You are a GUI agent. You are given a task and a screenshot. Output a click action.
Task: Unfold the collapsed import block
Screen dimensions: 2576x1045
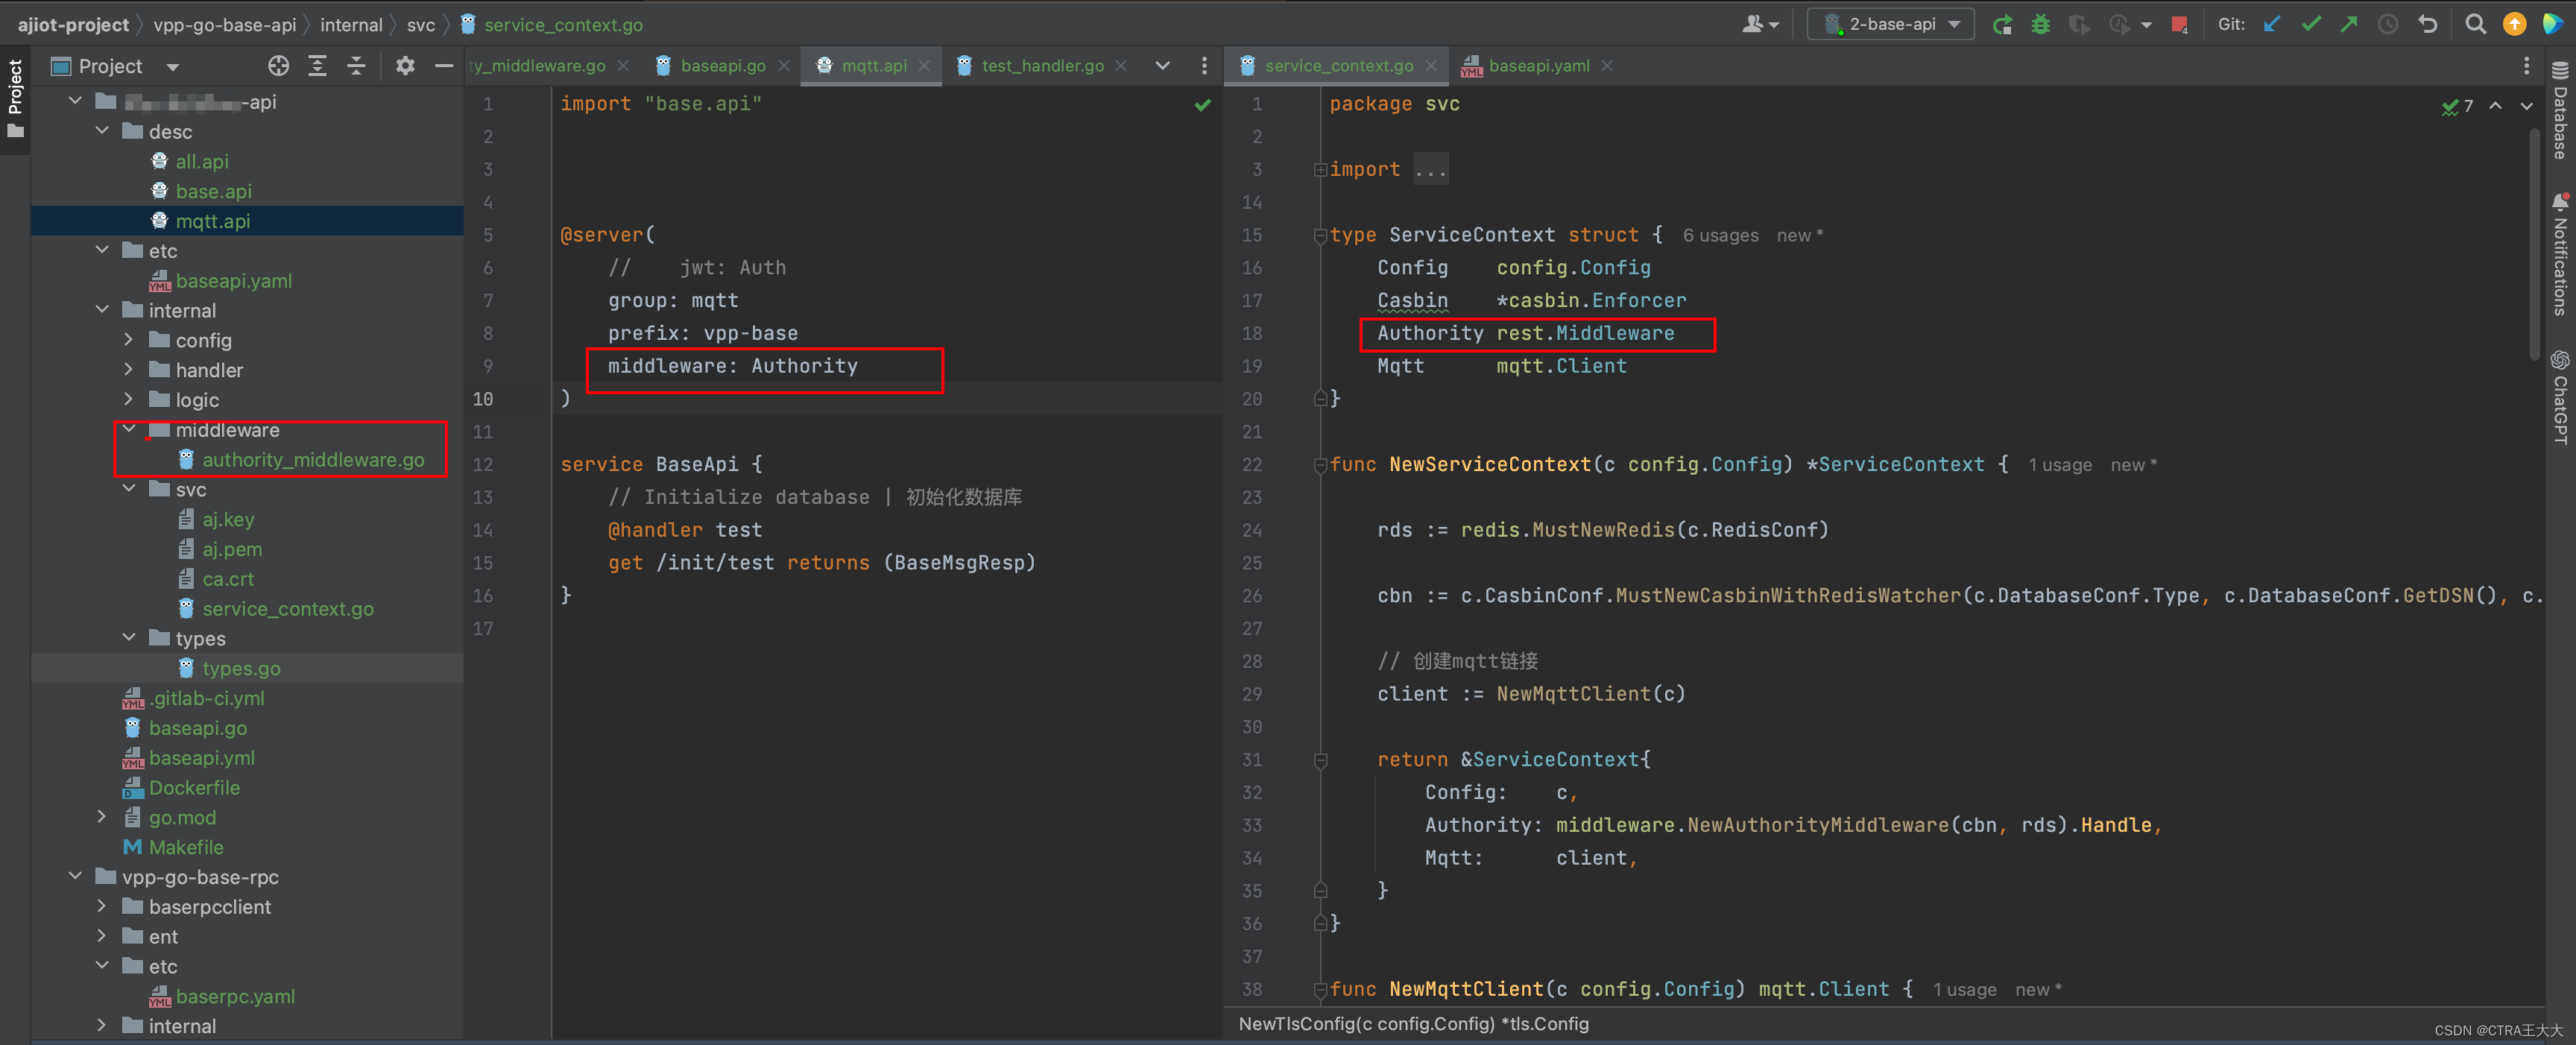1320,170
